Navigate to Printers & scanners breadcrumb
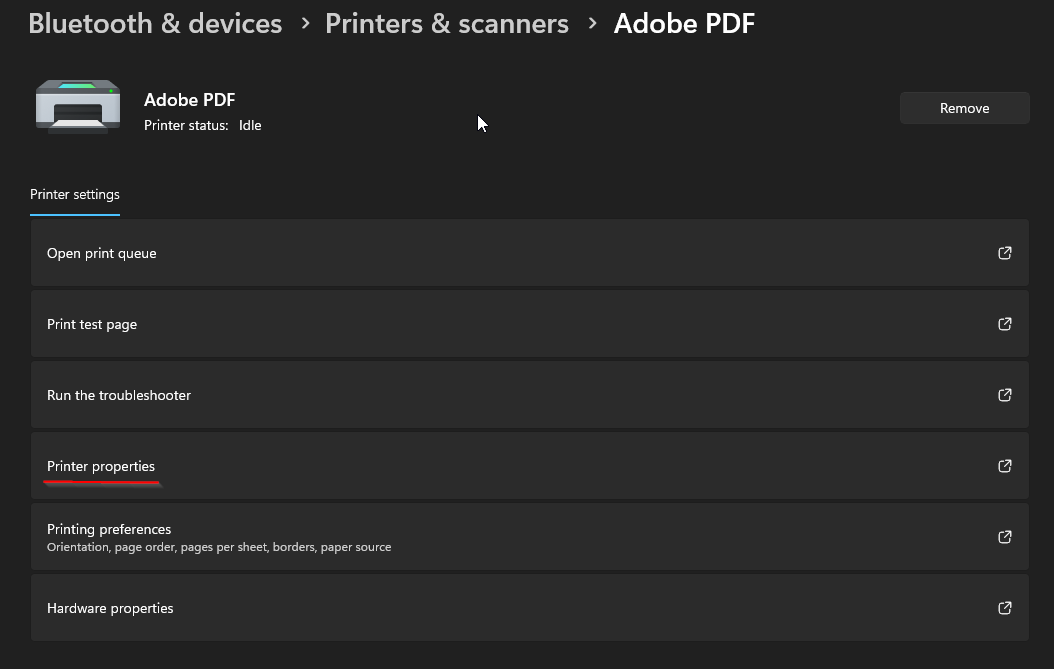The width and height of the screenshot is (1054, 669). pos(447,24)
